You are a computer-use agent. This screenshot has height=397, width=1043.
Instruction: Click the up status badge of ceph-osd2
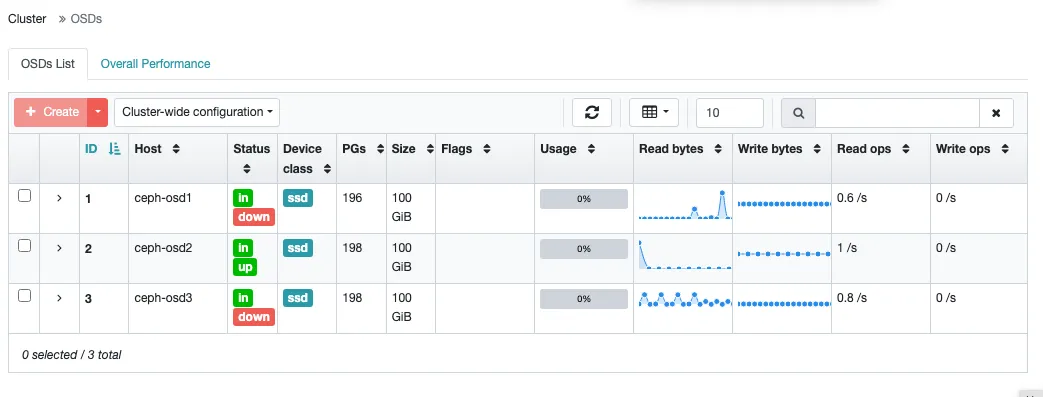pos(245,267)
